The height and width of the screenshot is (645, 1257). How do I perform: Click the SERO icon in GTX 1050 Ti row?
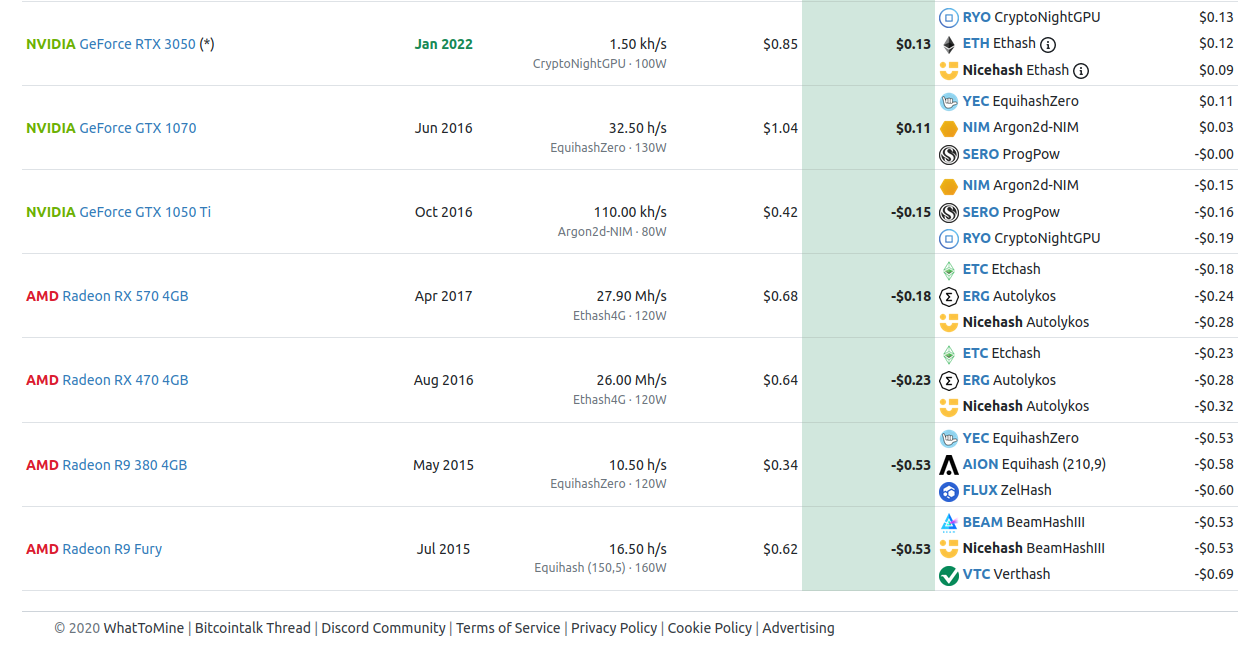pyautogui.click(x=949, y=212)
